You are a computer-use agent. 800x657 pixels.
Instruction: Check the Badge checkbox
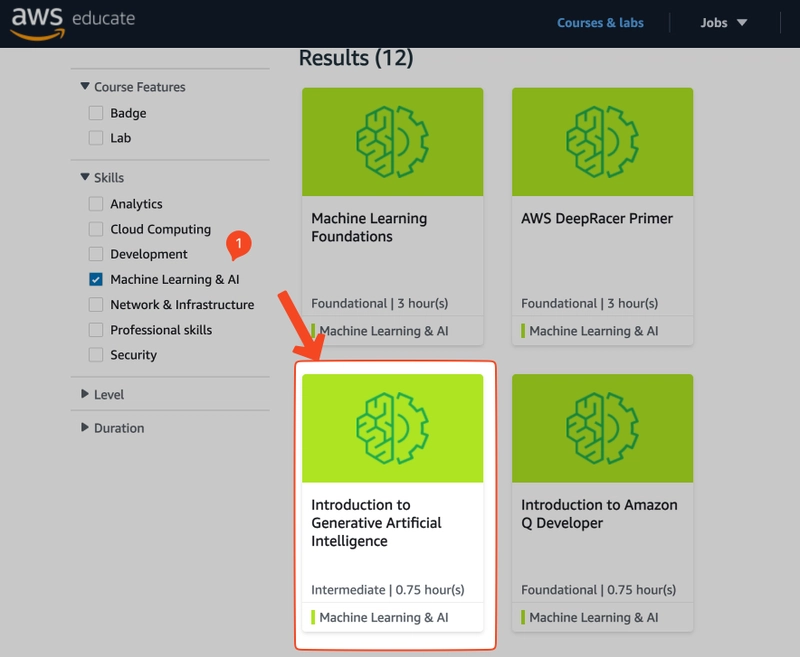[96, 113]
